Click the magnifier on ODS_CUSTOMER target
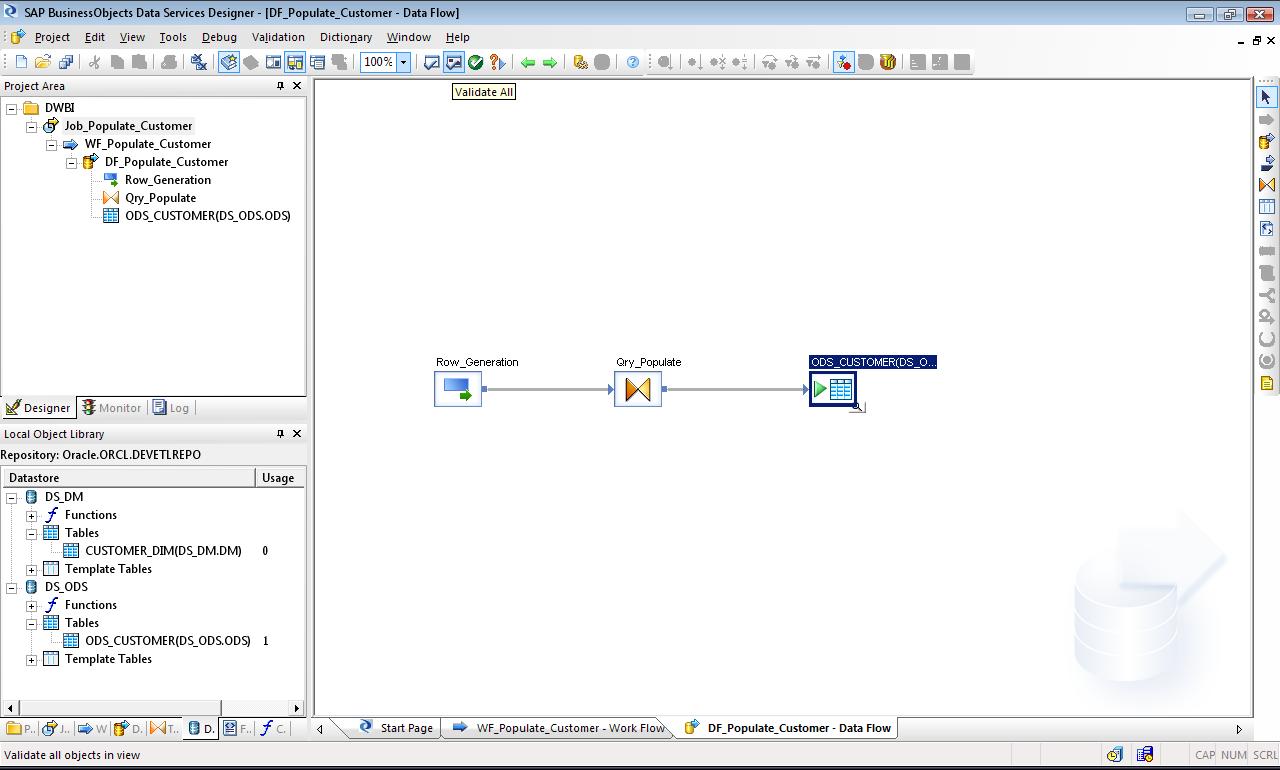This screenshot has height=770, width=1280. [858, 407]
